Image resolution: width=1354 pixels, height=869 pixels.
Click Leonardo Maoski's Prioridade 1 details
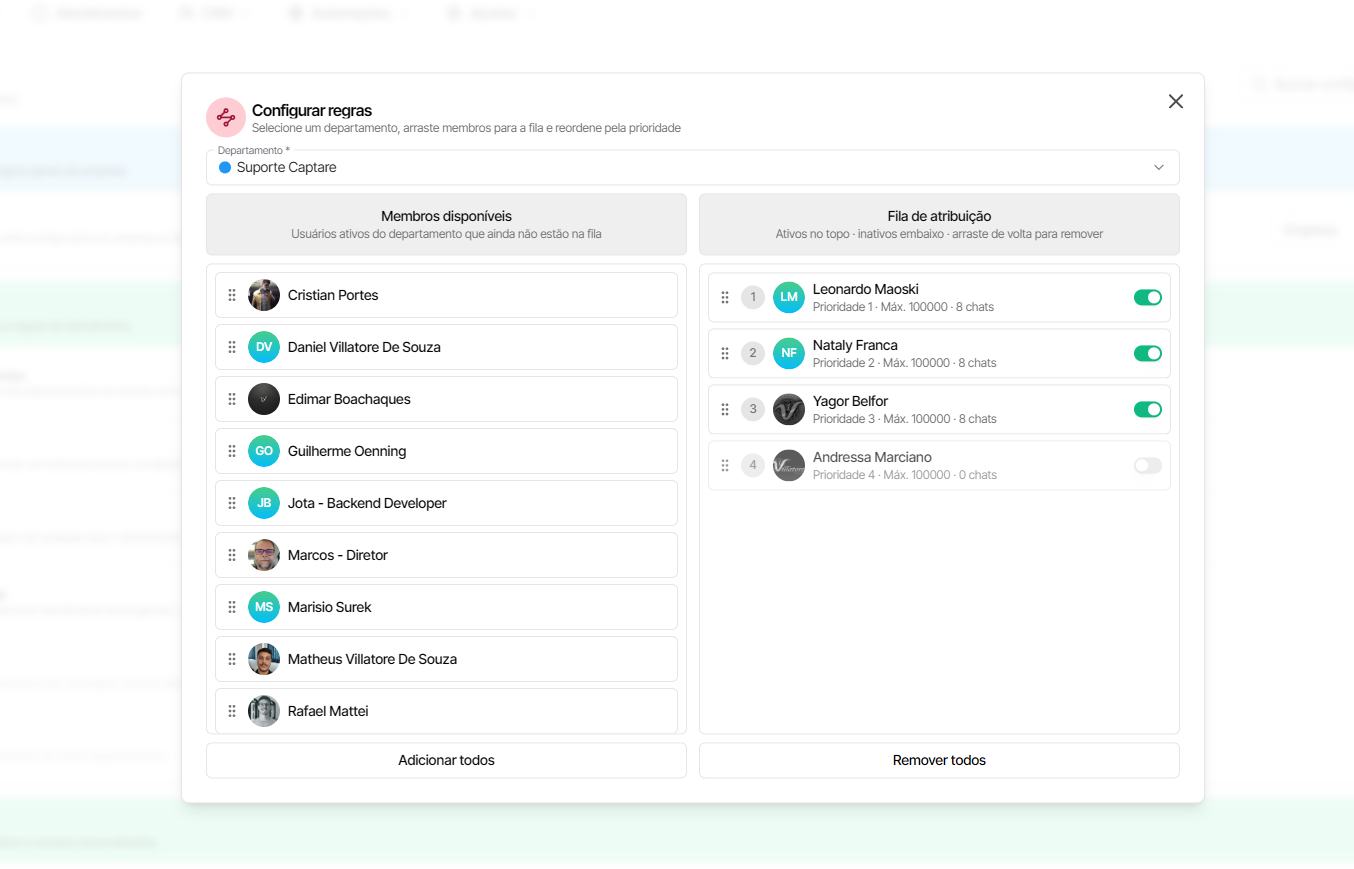(903, 307)
